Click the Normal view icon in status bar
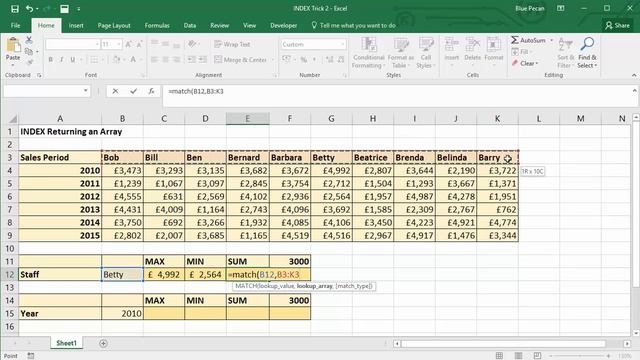Viewport: 640px width, 360px height. (499, 356)
